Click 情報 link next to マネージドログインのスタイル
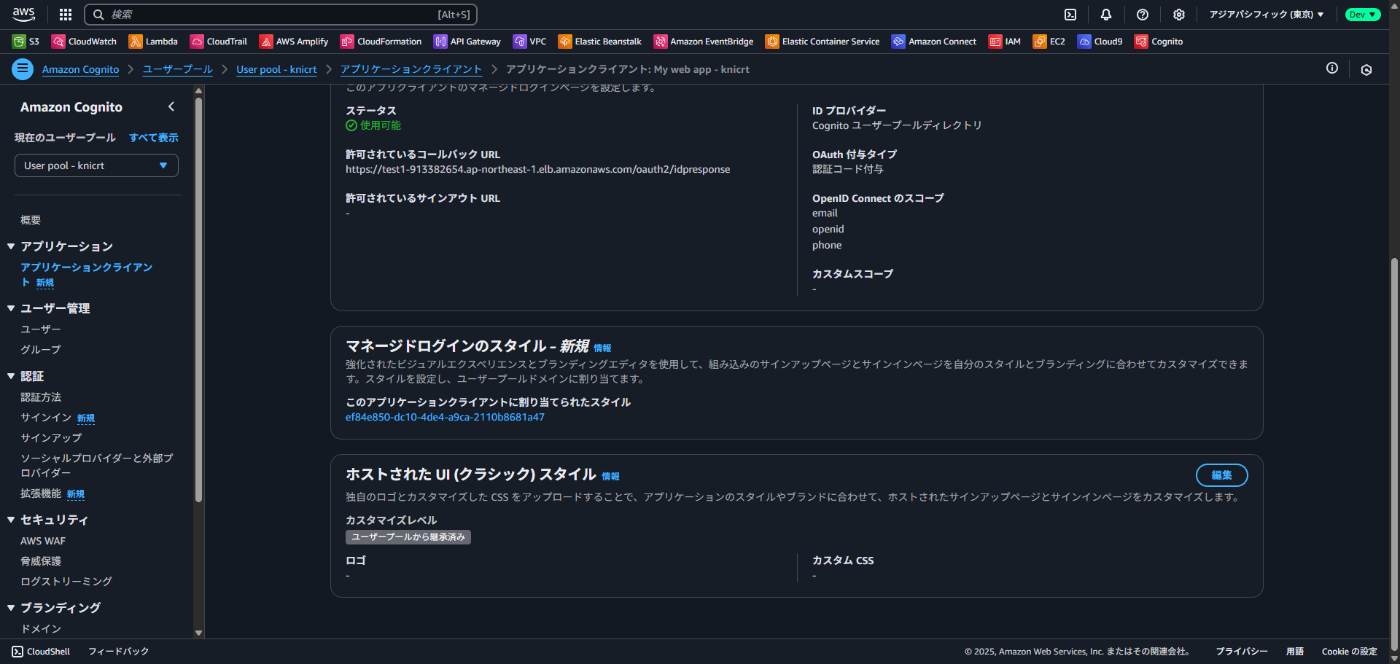Screen dimensions: 1400x664 pyautogui.click(x=602, y=348)
